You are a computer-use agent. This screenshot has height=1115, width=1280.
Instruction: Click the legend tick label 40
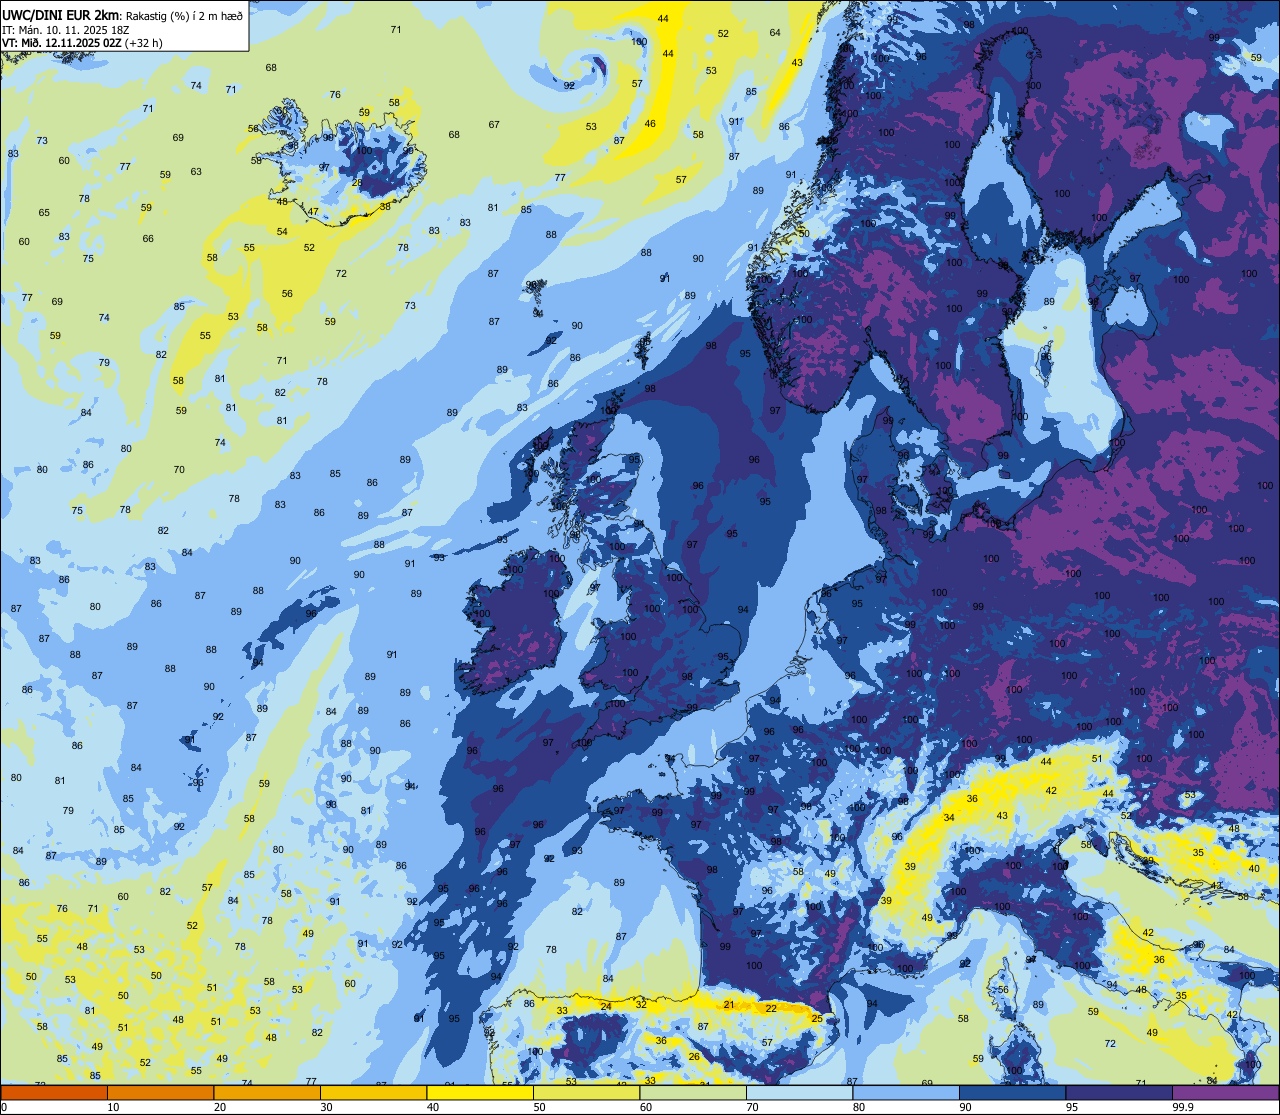point(433,1107)
